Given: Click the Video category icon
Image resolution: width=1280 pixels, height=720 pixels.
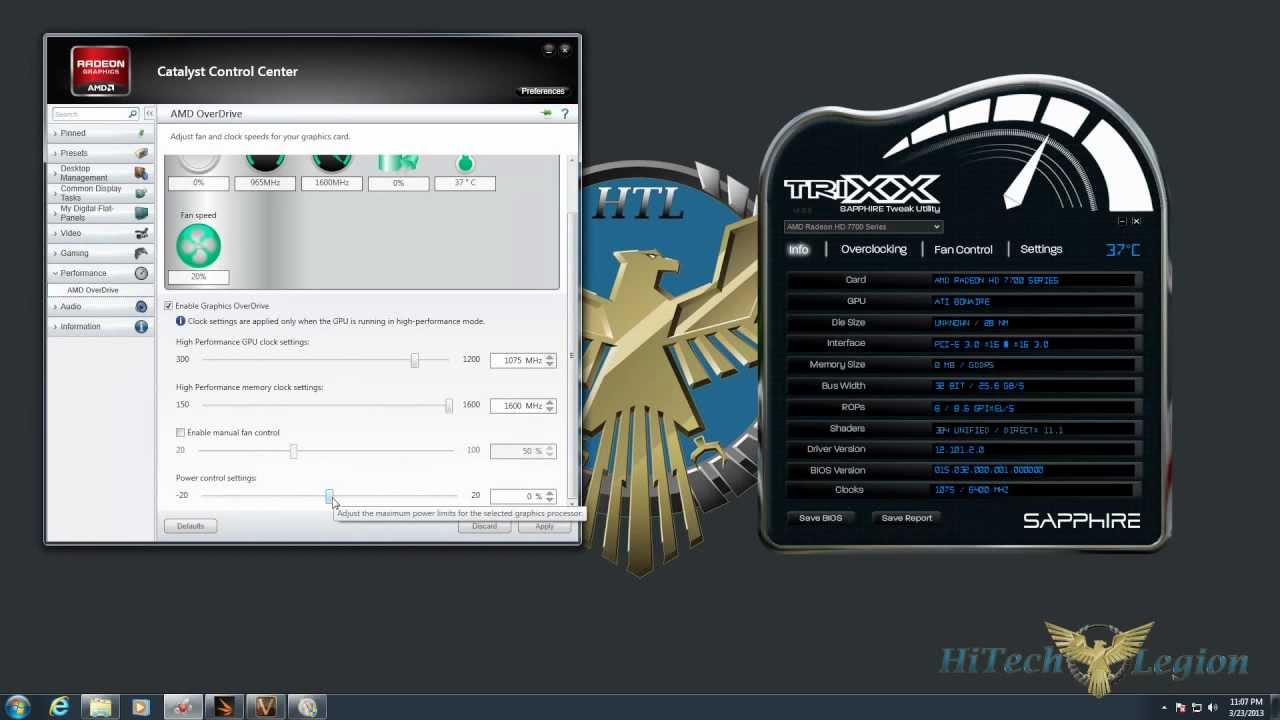Looking at the screenshot, I should coord(141,233).
